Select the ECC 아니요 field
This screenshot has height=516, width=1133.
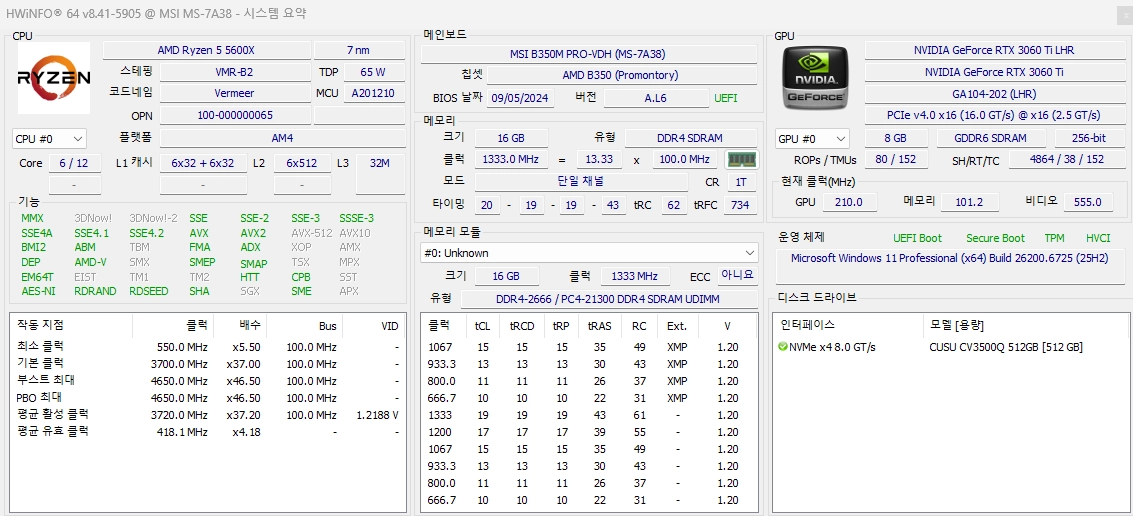pos(738,275)
